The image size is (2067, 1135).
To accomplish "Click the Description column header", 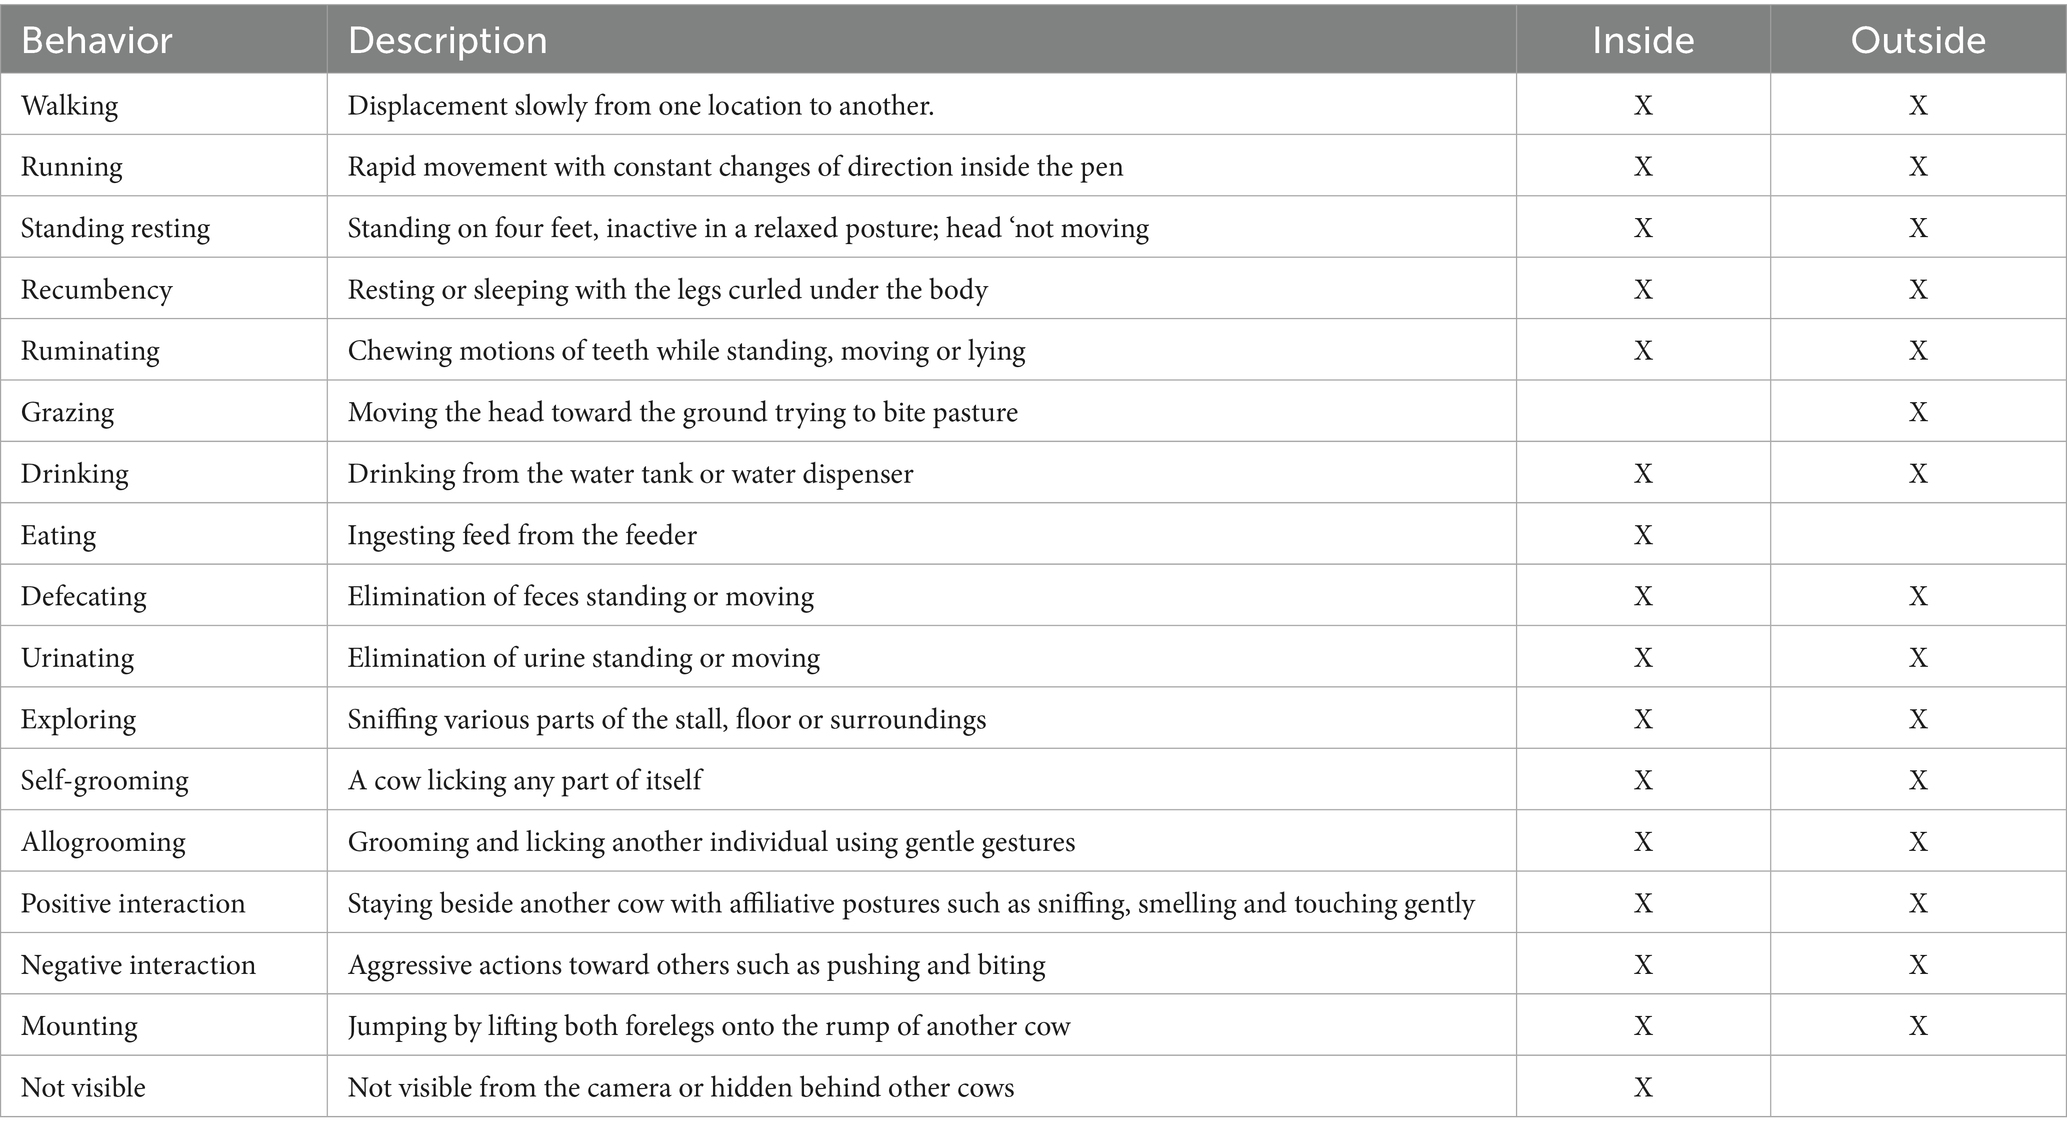I will pyautogui.click(x=447, y=40).
